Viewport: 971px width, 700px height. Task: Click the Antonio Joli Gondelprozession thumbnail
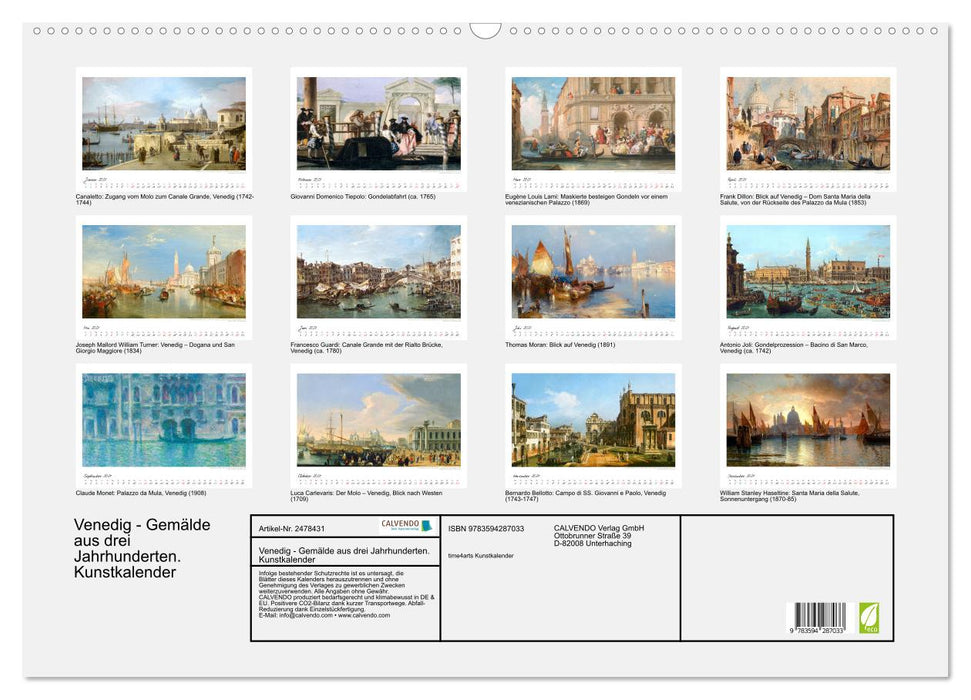tap(808, 271)
